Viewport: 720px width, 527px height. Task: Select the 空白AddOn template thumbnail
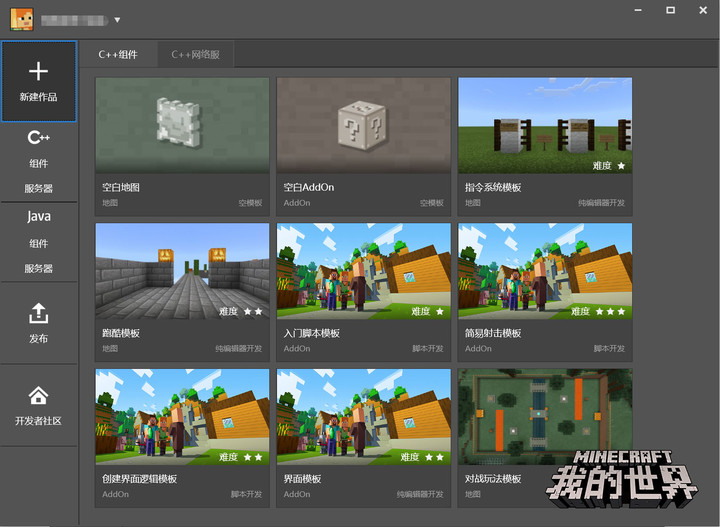tap(364, 125)
